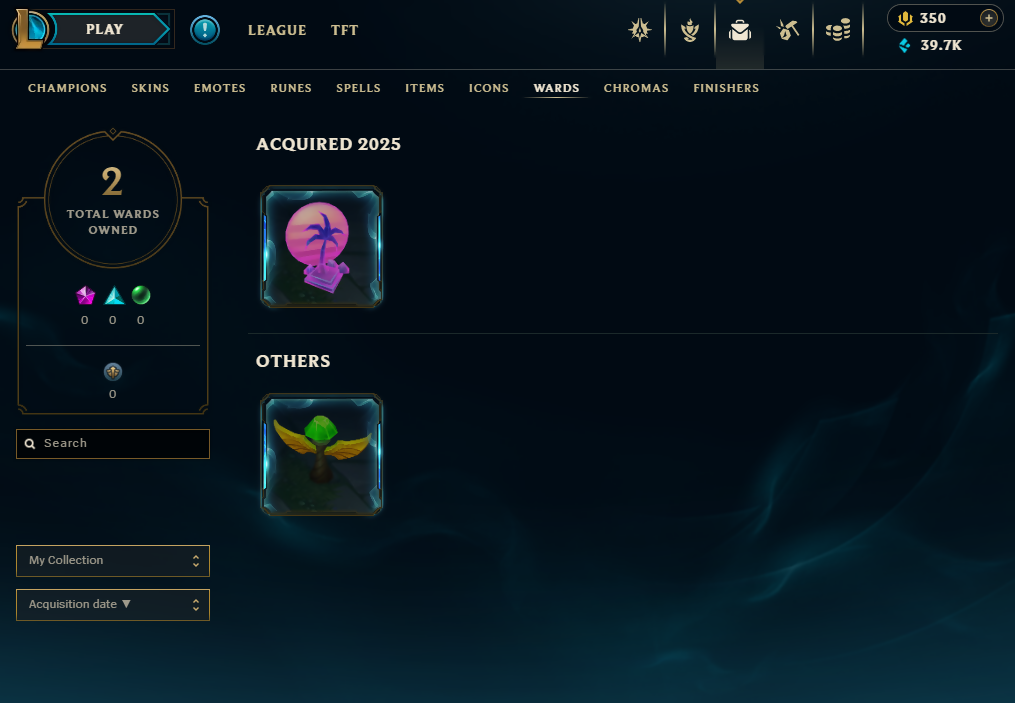Open the TFT menu link
The height and width of the screenshot is (703, 1015).
coord(344,30)
